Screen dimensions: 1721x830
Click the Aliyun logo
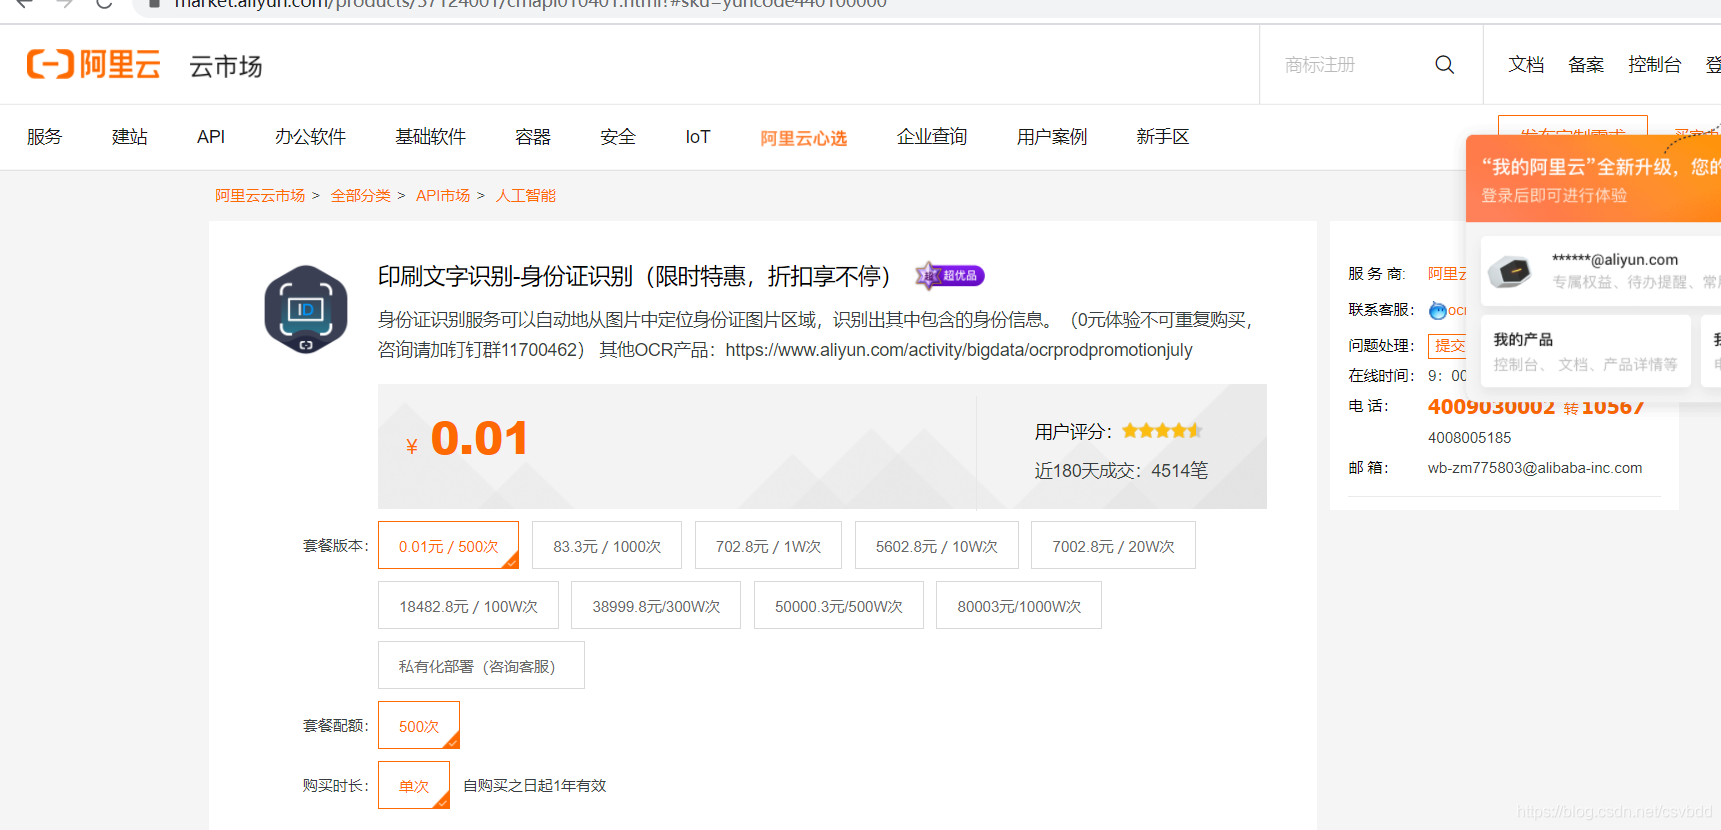[93, 64]
